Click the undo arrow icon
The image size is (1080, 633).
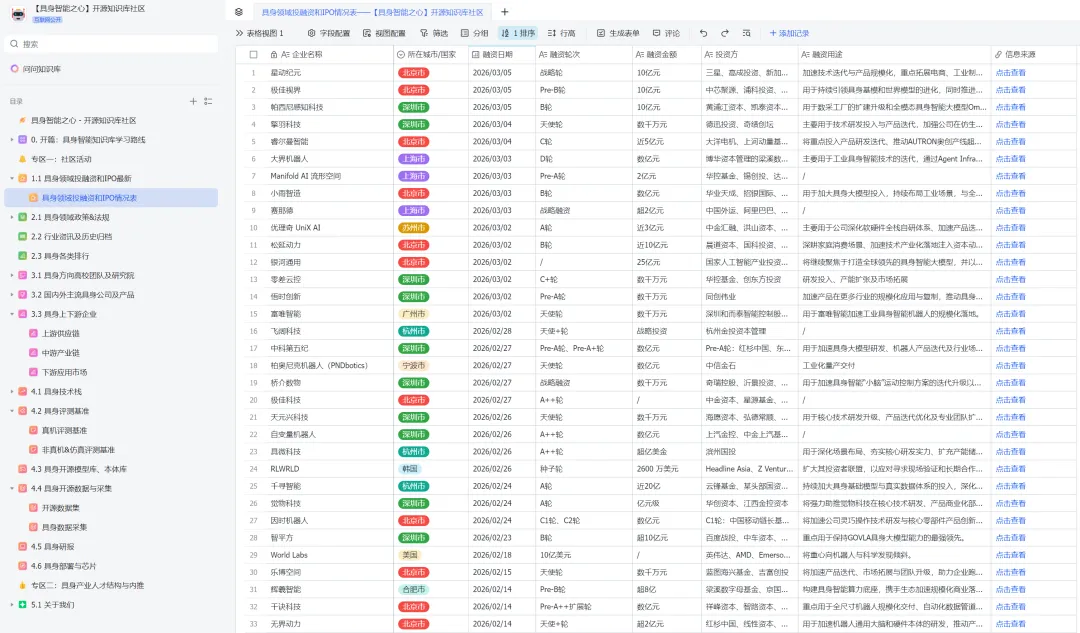tap(703, 33)
